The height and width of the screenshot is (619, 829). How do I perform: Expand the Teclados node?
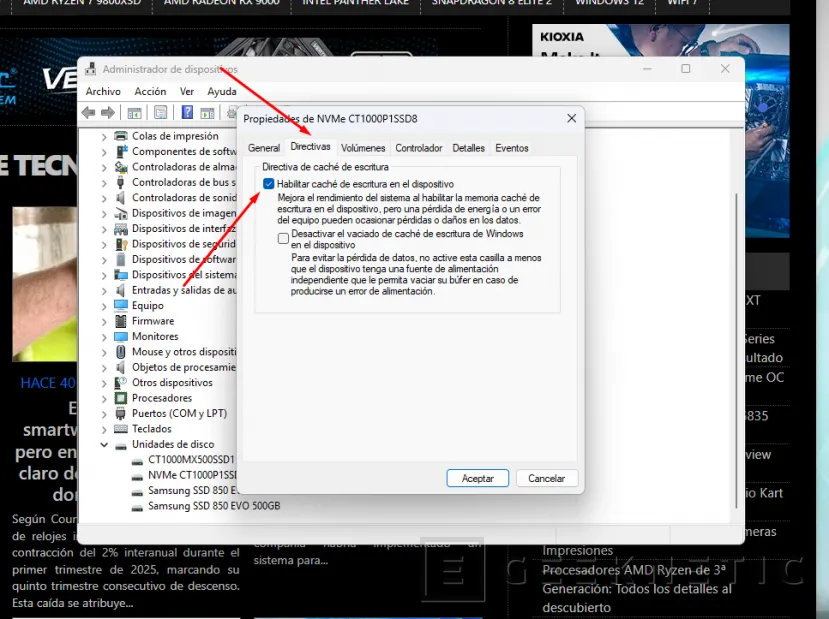pos(104,429)
